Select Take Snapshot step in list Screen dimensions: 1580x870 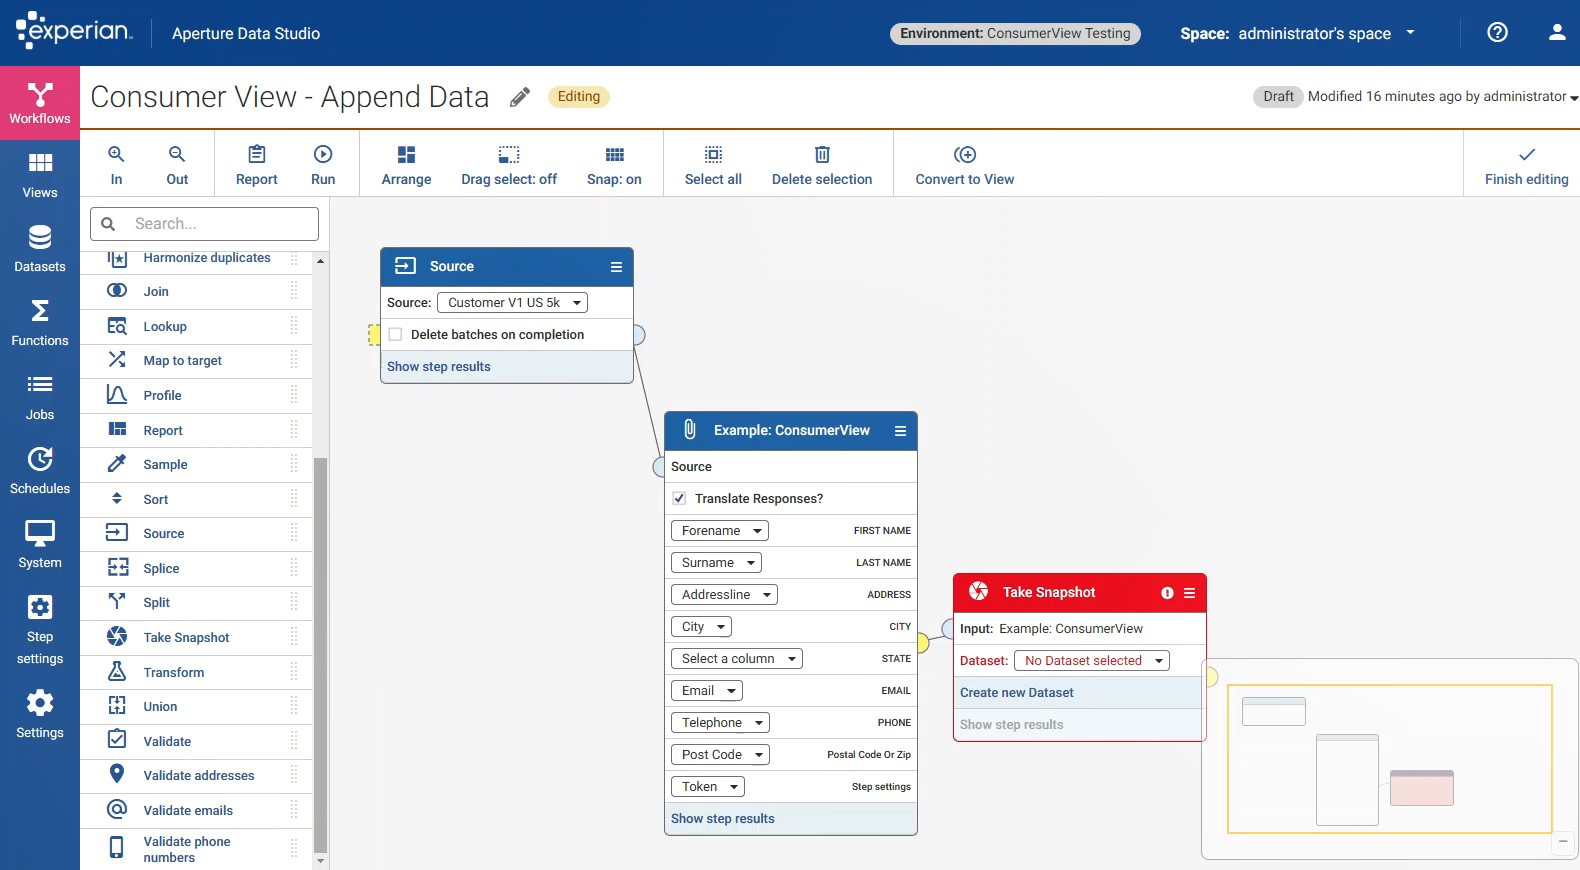tap(196, 637)
